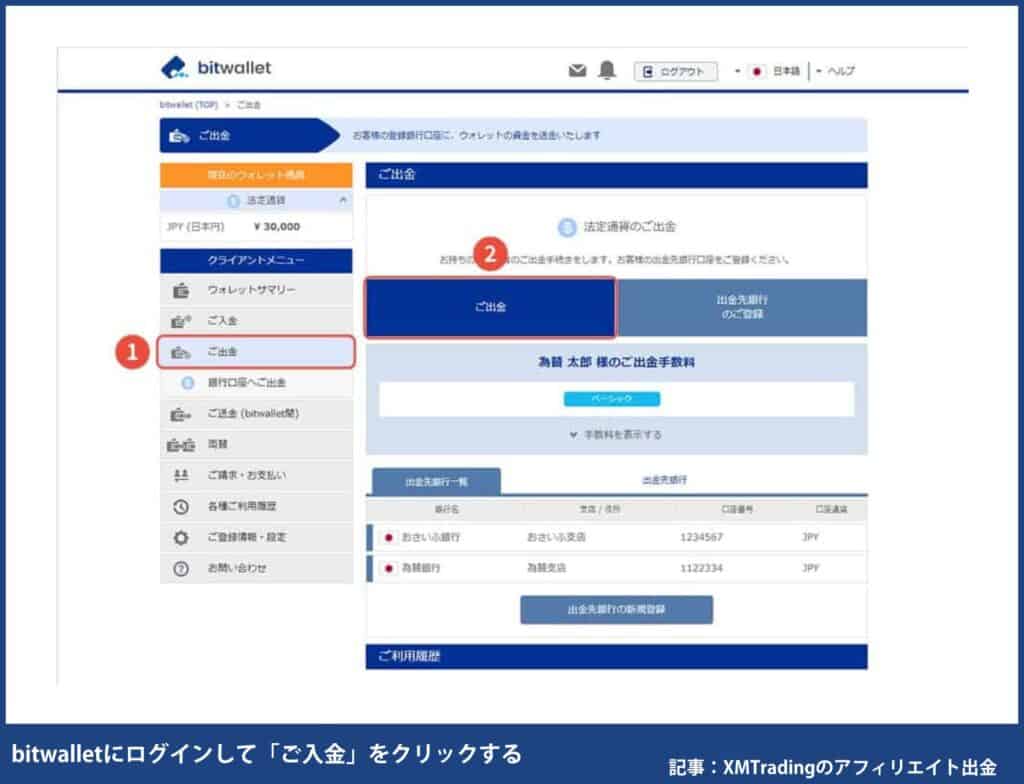Click the billing people icon in sidebar
The image size is (1024, 784).
pyautogui.click(x=181, y=476)
